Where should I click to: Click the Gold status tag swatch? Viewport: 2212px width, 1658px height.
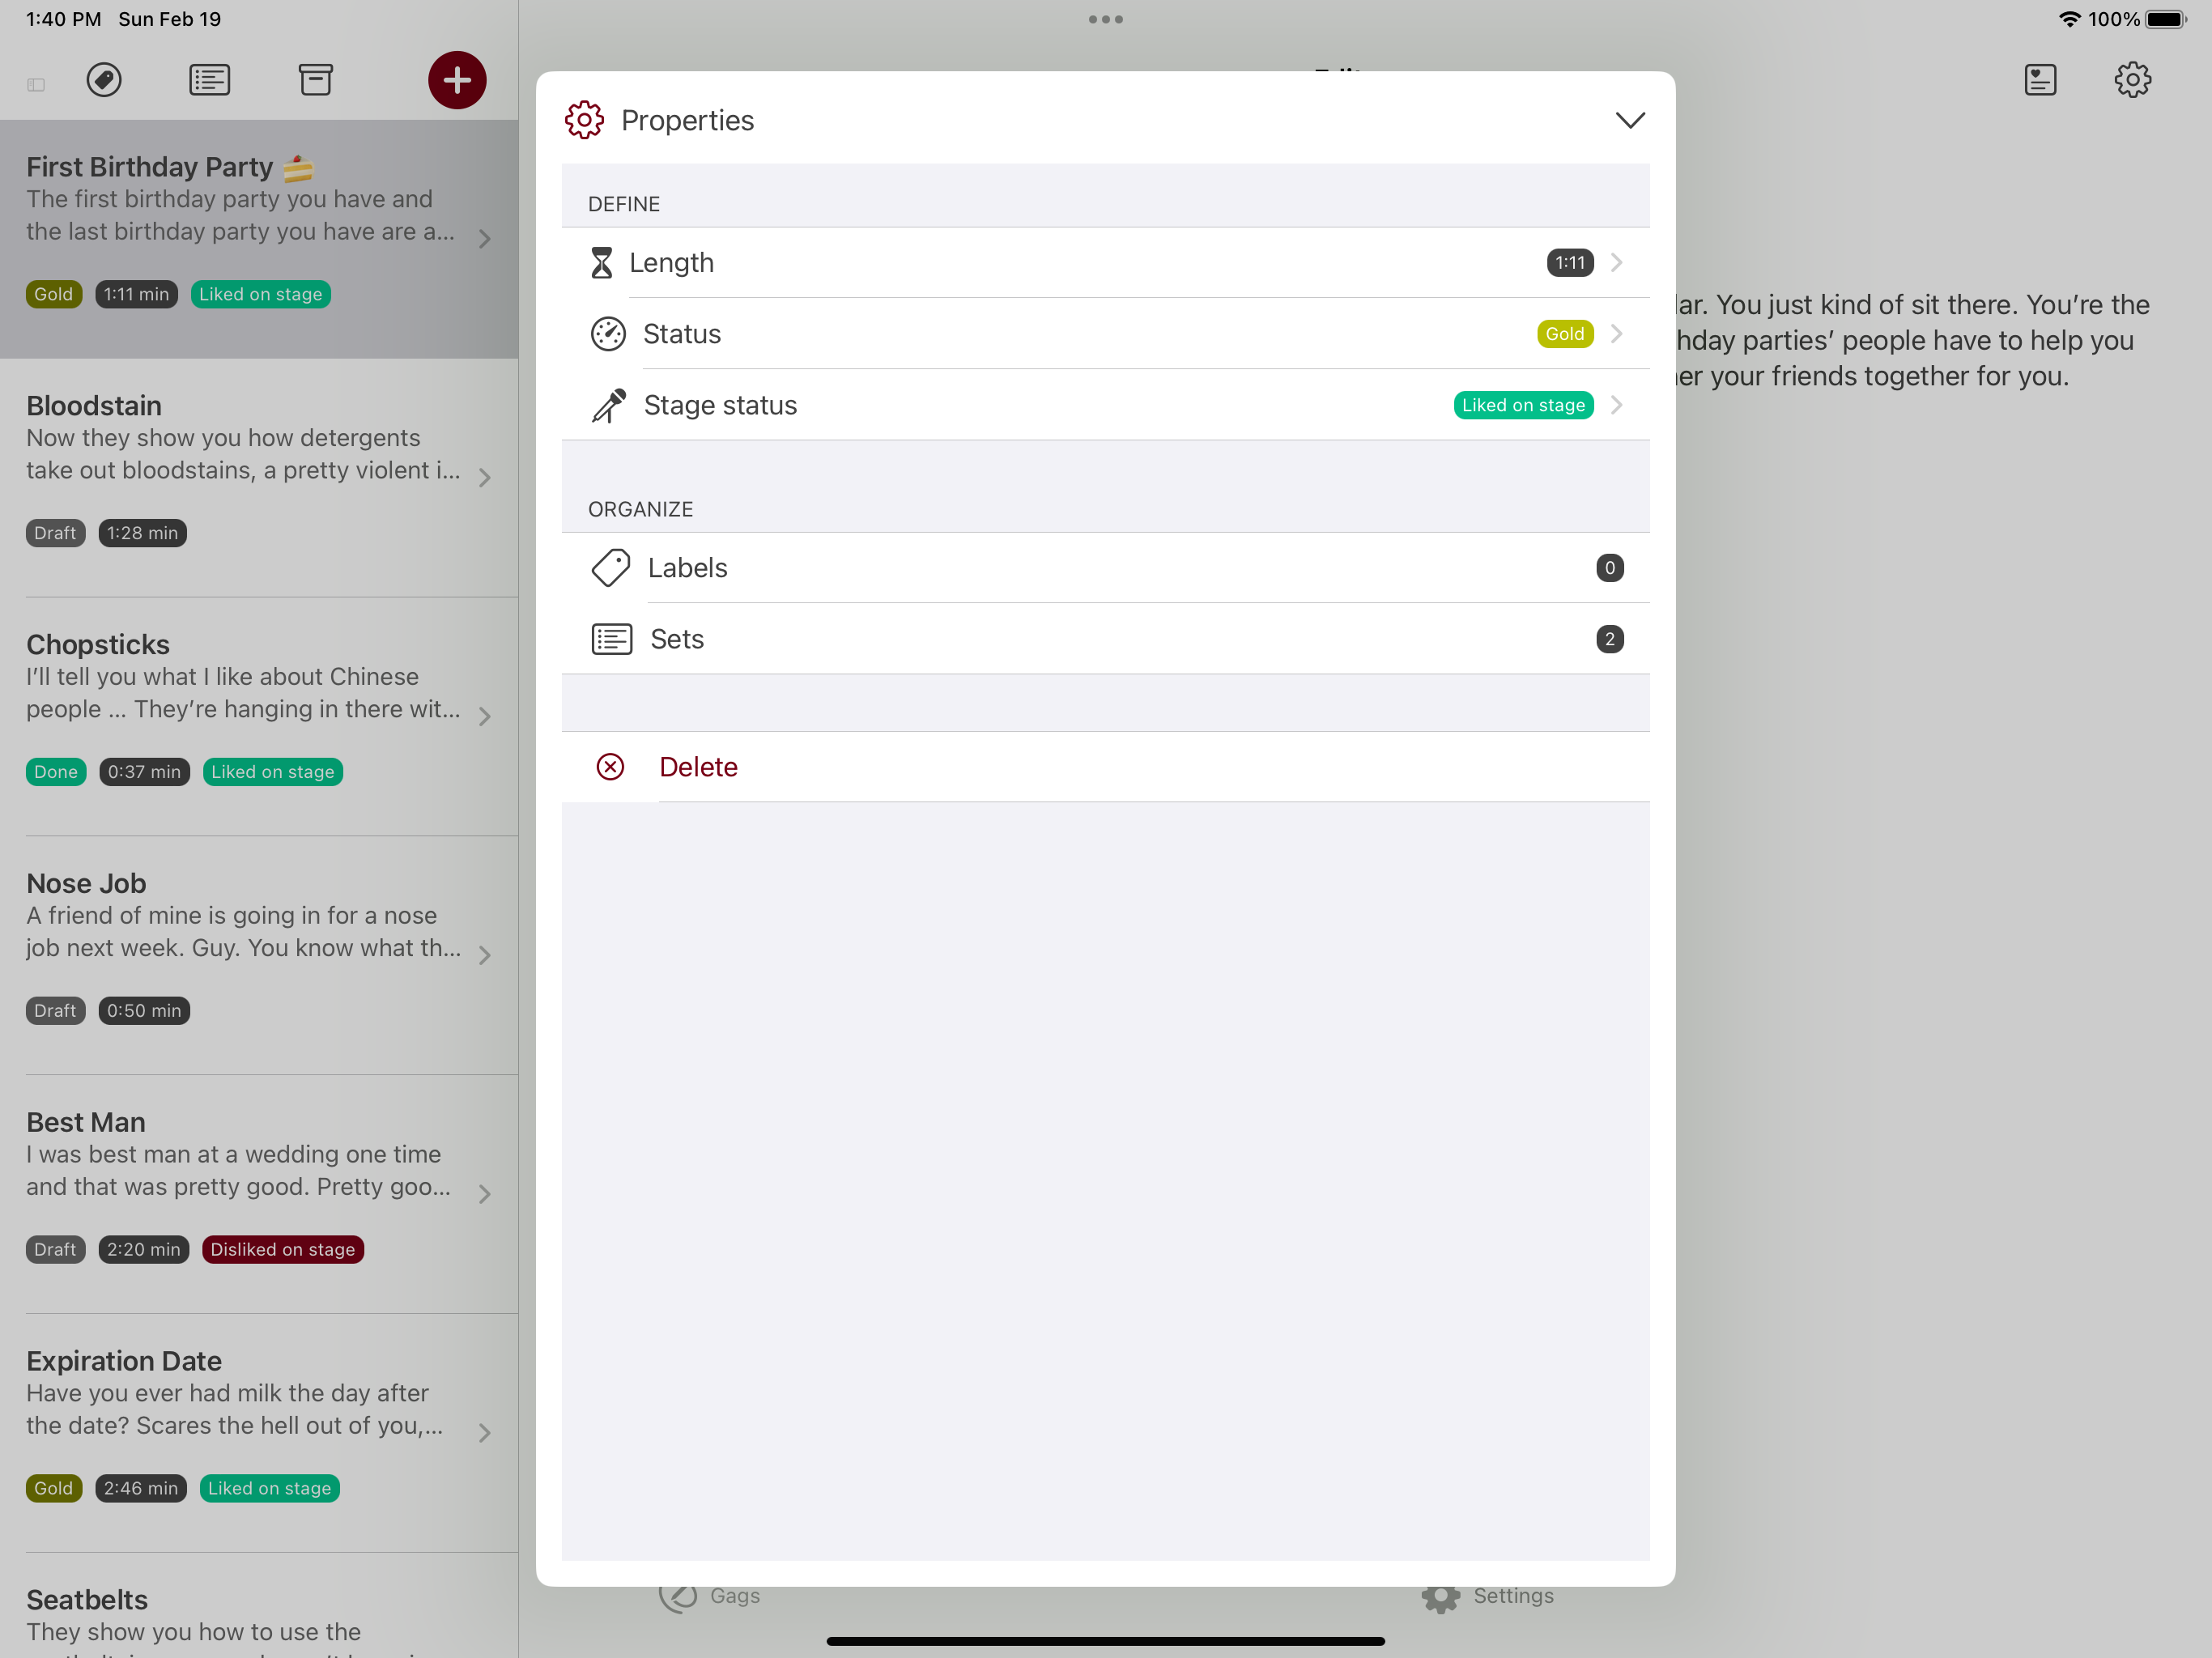click(1564, 334)
